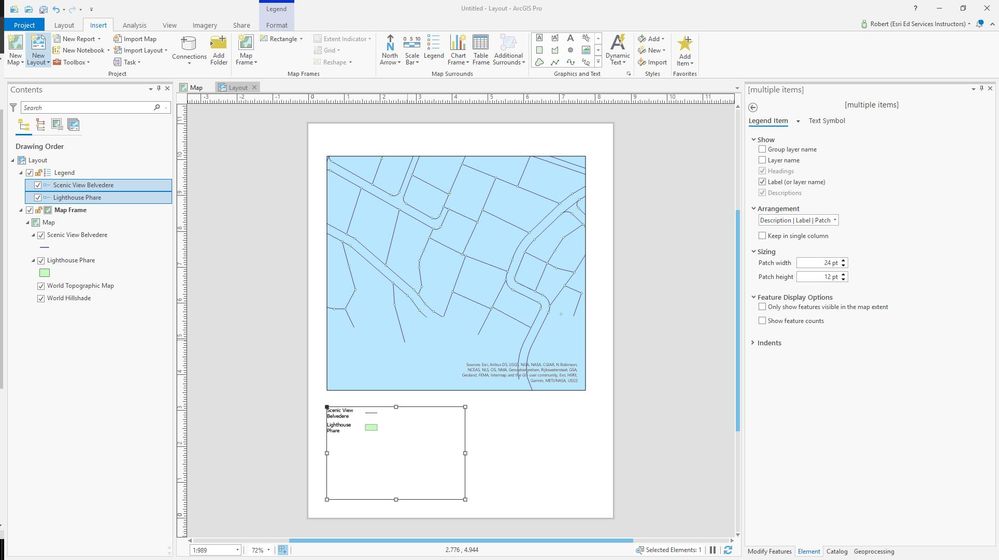Screen dimensions: 999x560
Task: Open the Geoprocessing pane tab
Action: 873,551
